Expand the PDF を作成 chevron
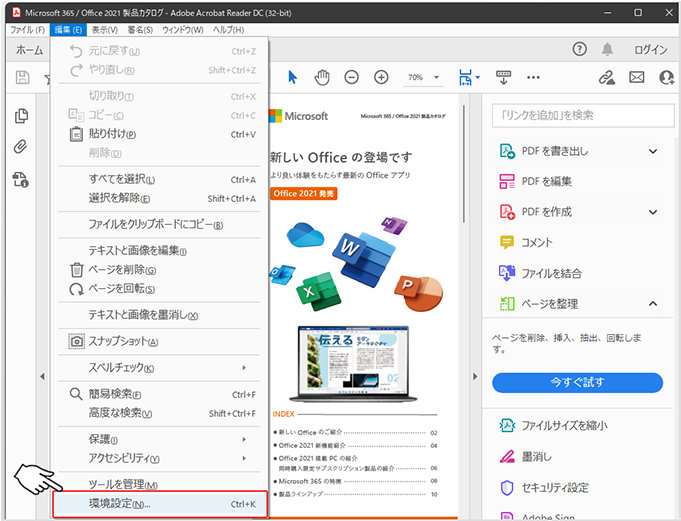The height and width of the screenshot is (521, 681). pos(653,212)
